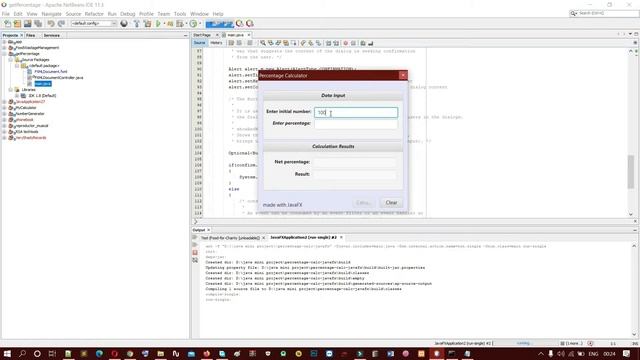The image size is (640, 360).
Task: Click the running task progress bar
Action: tap(526, 343)
